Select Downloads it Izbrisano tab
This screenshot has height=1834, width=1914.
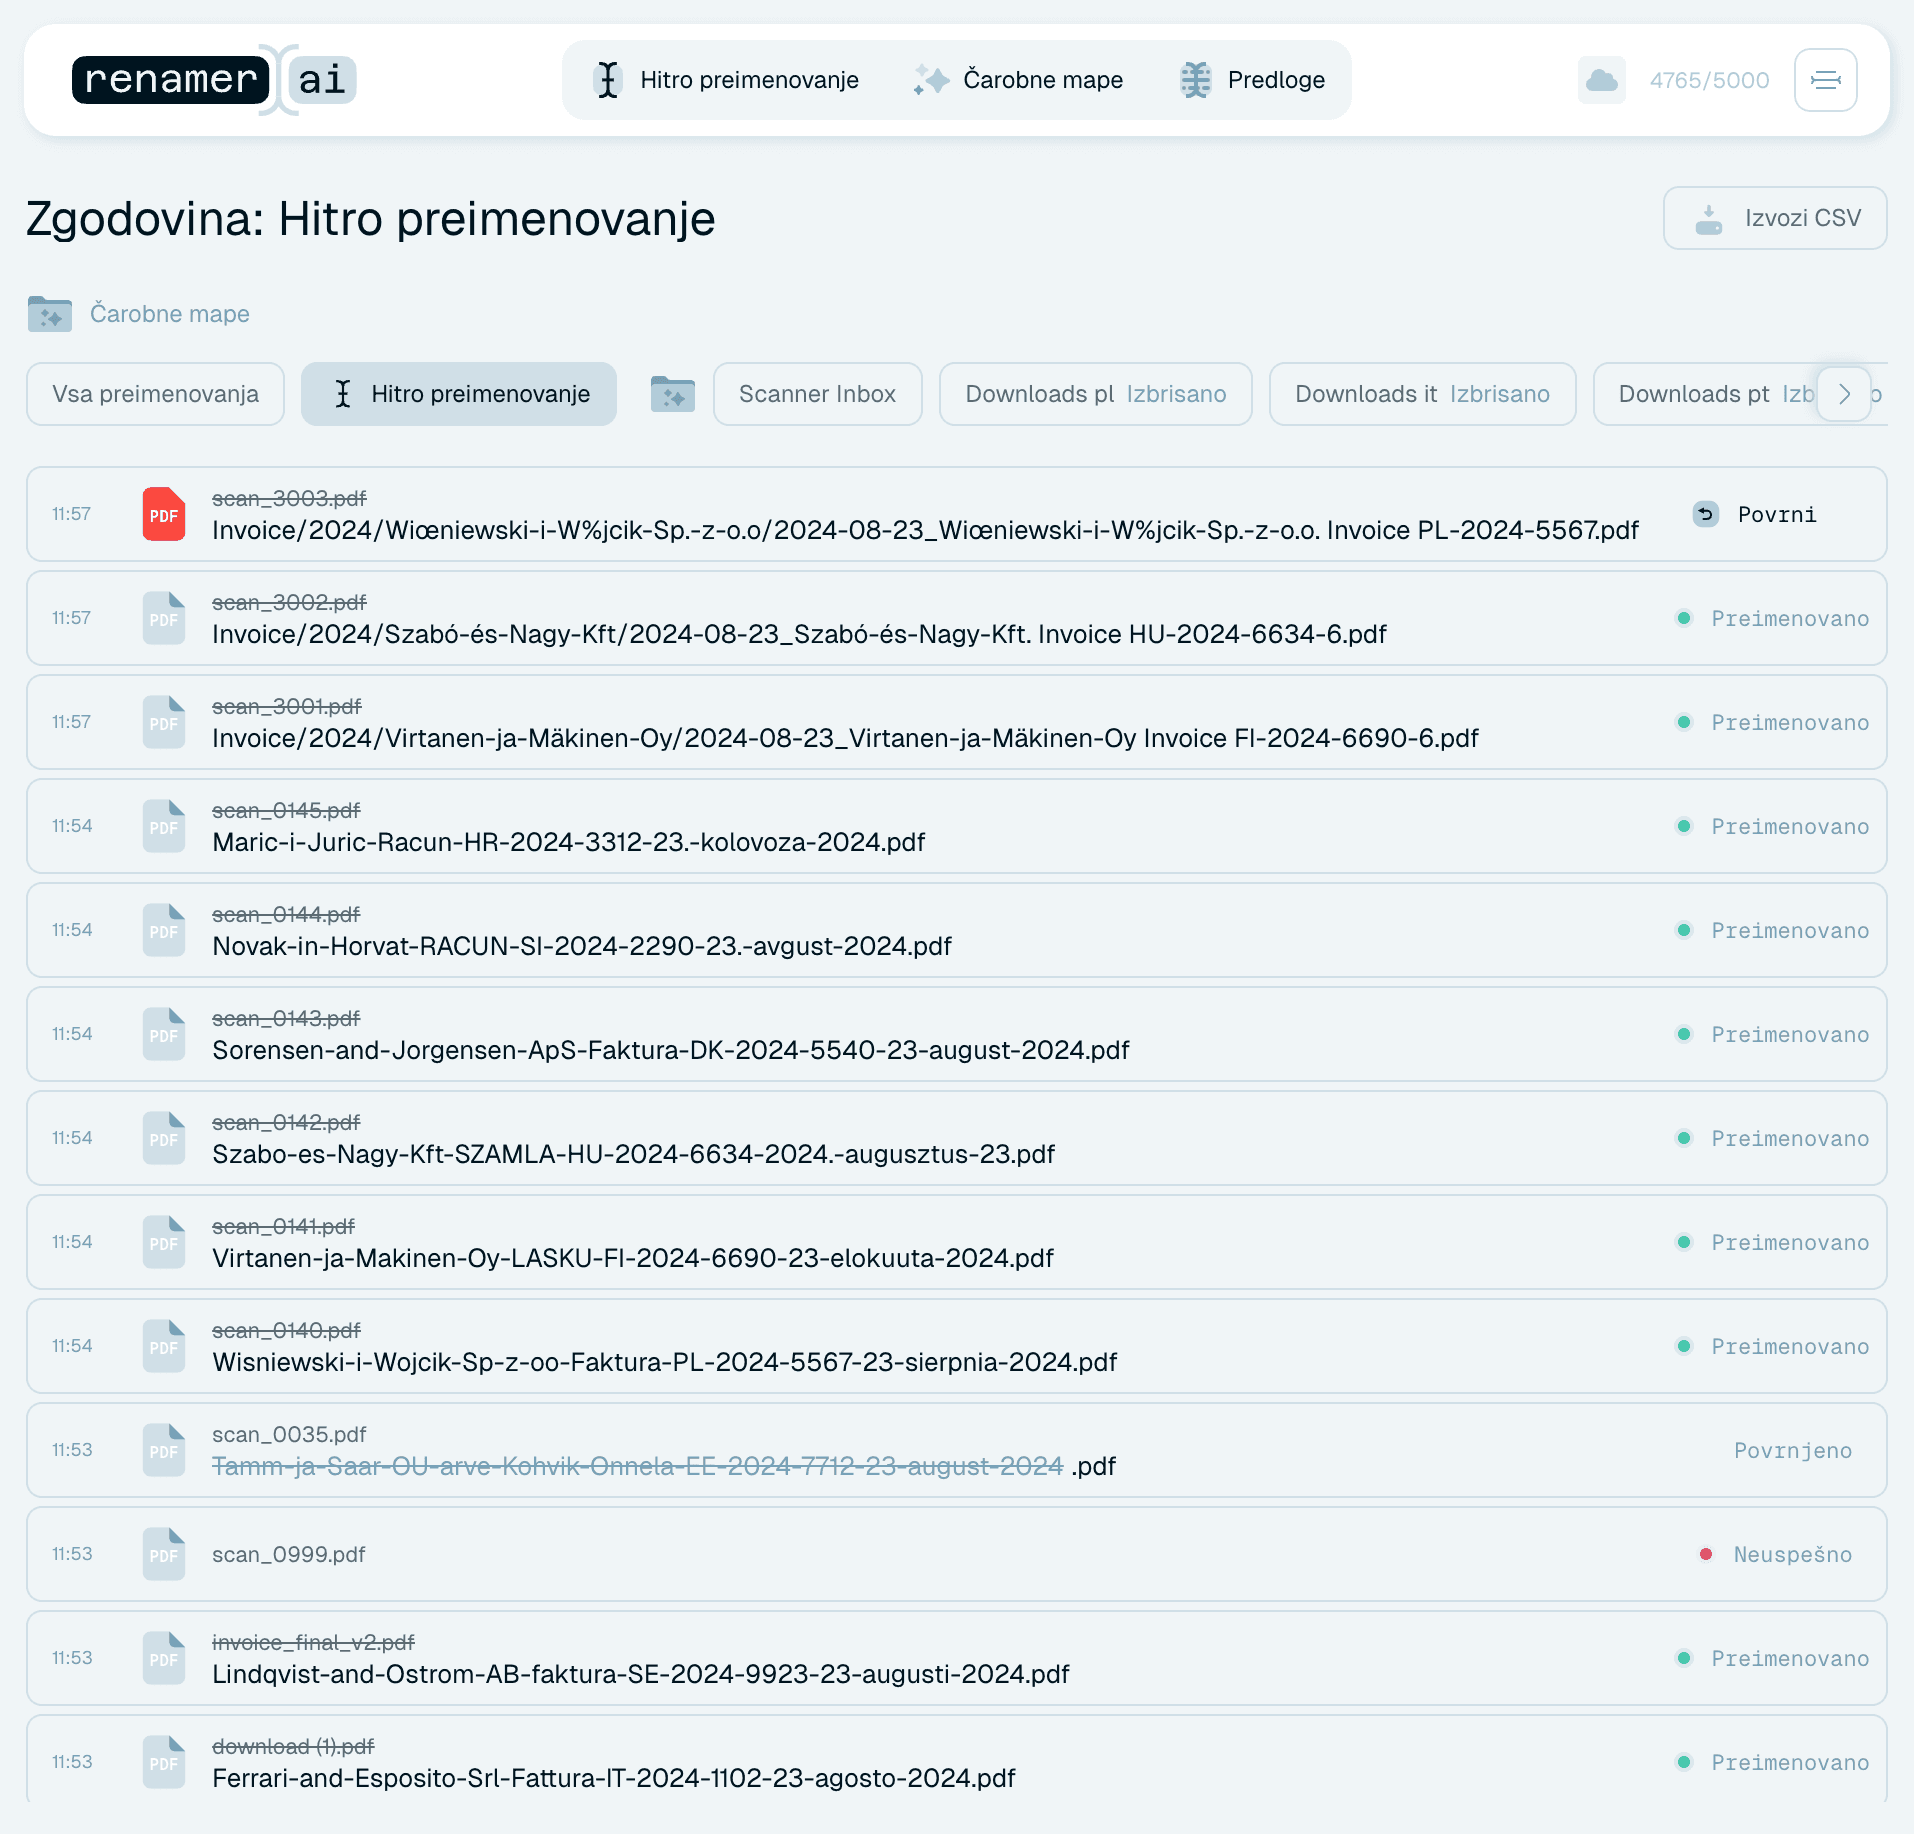click(1423, 394)
